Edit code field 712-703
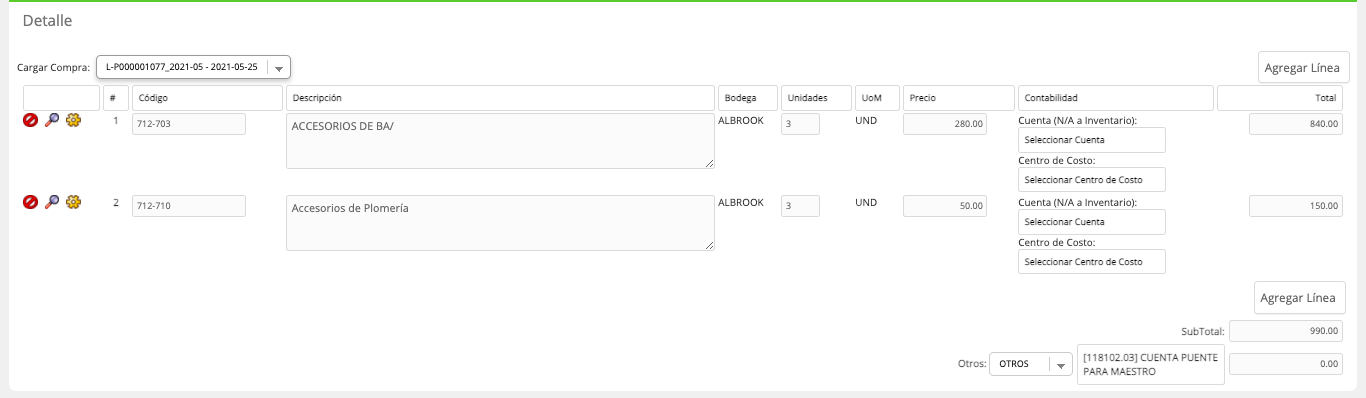The width and height of the screenshot is (1366, 398). 189,124
